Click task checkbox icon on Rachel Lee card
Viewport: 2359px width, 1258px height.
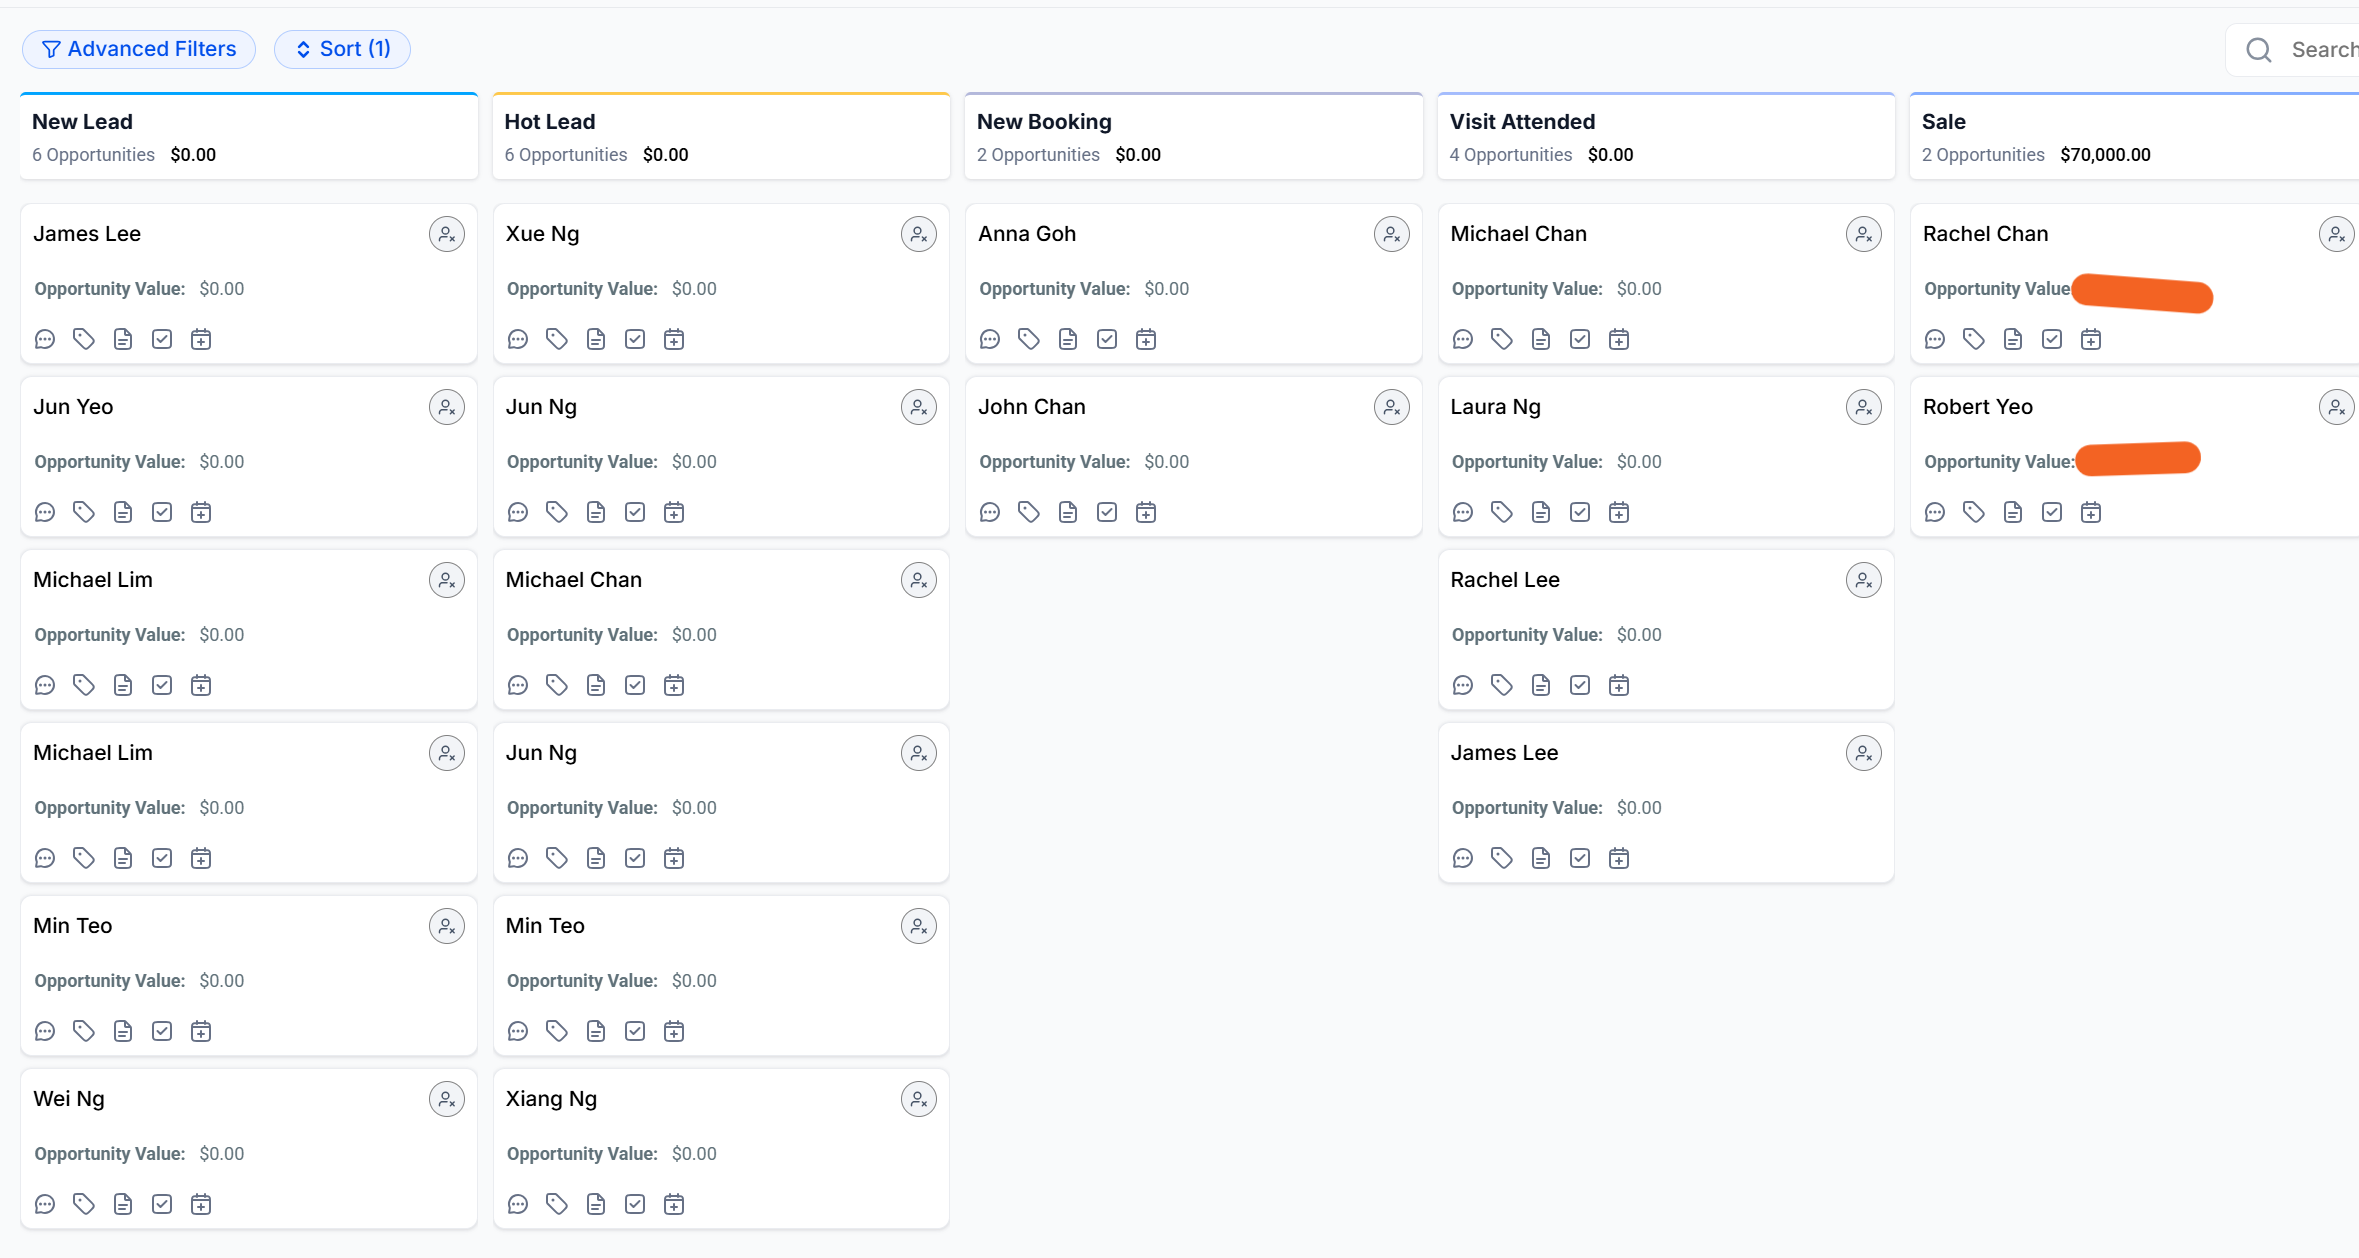1580,686
